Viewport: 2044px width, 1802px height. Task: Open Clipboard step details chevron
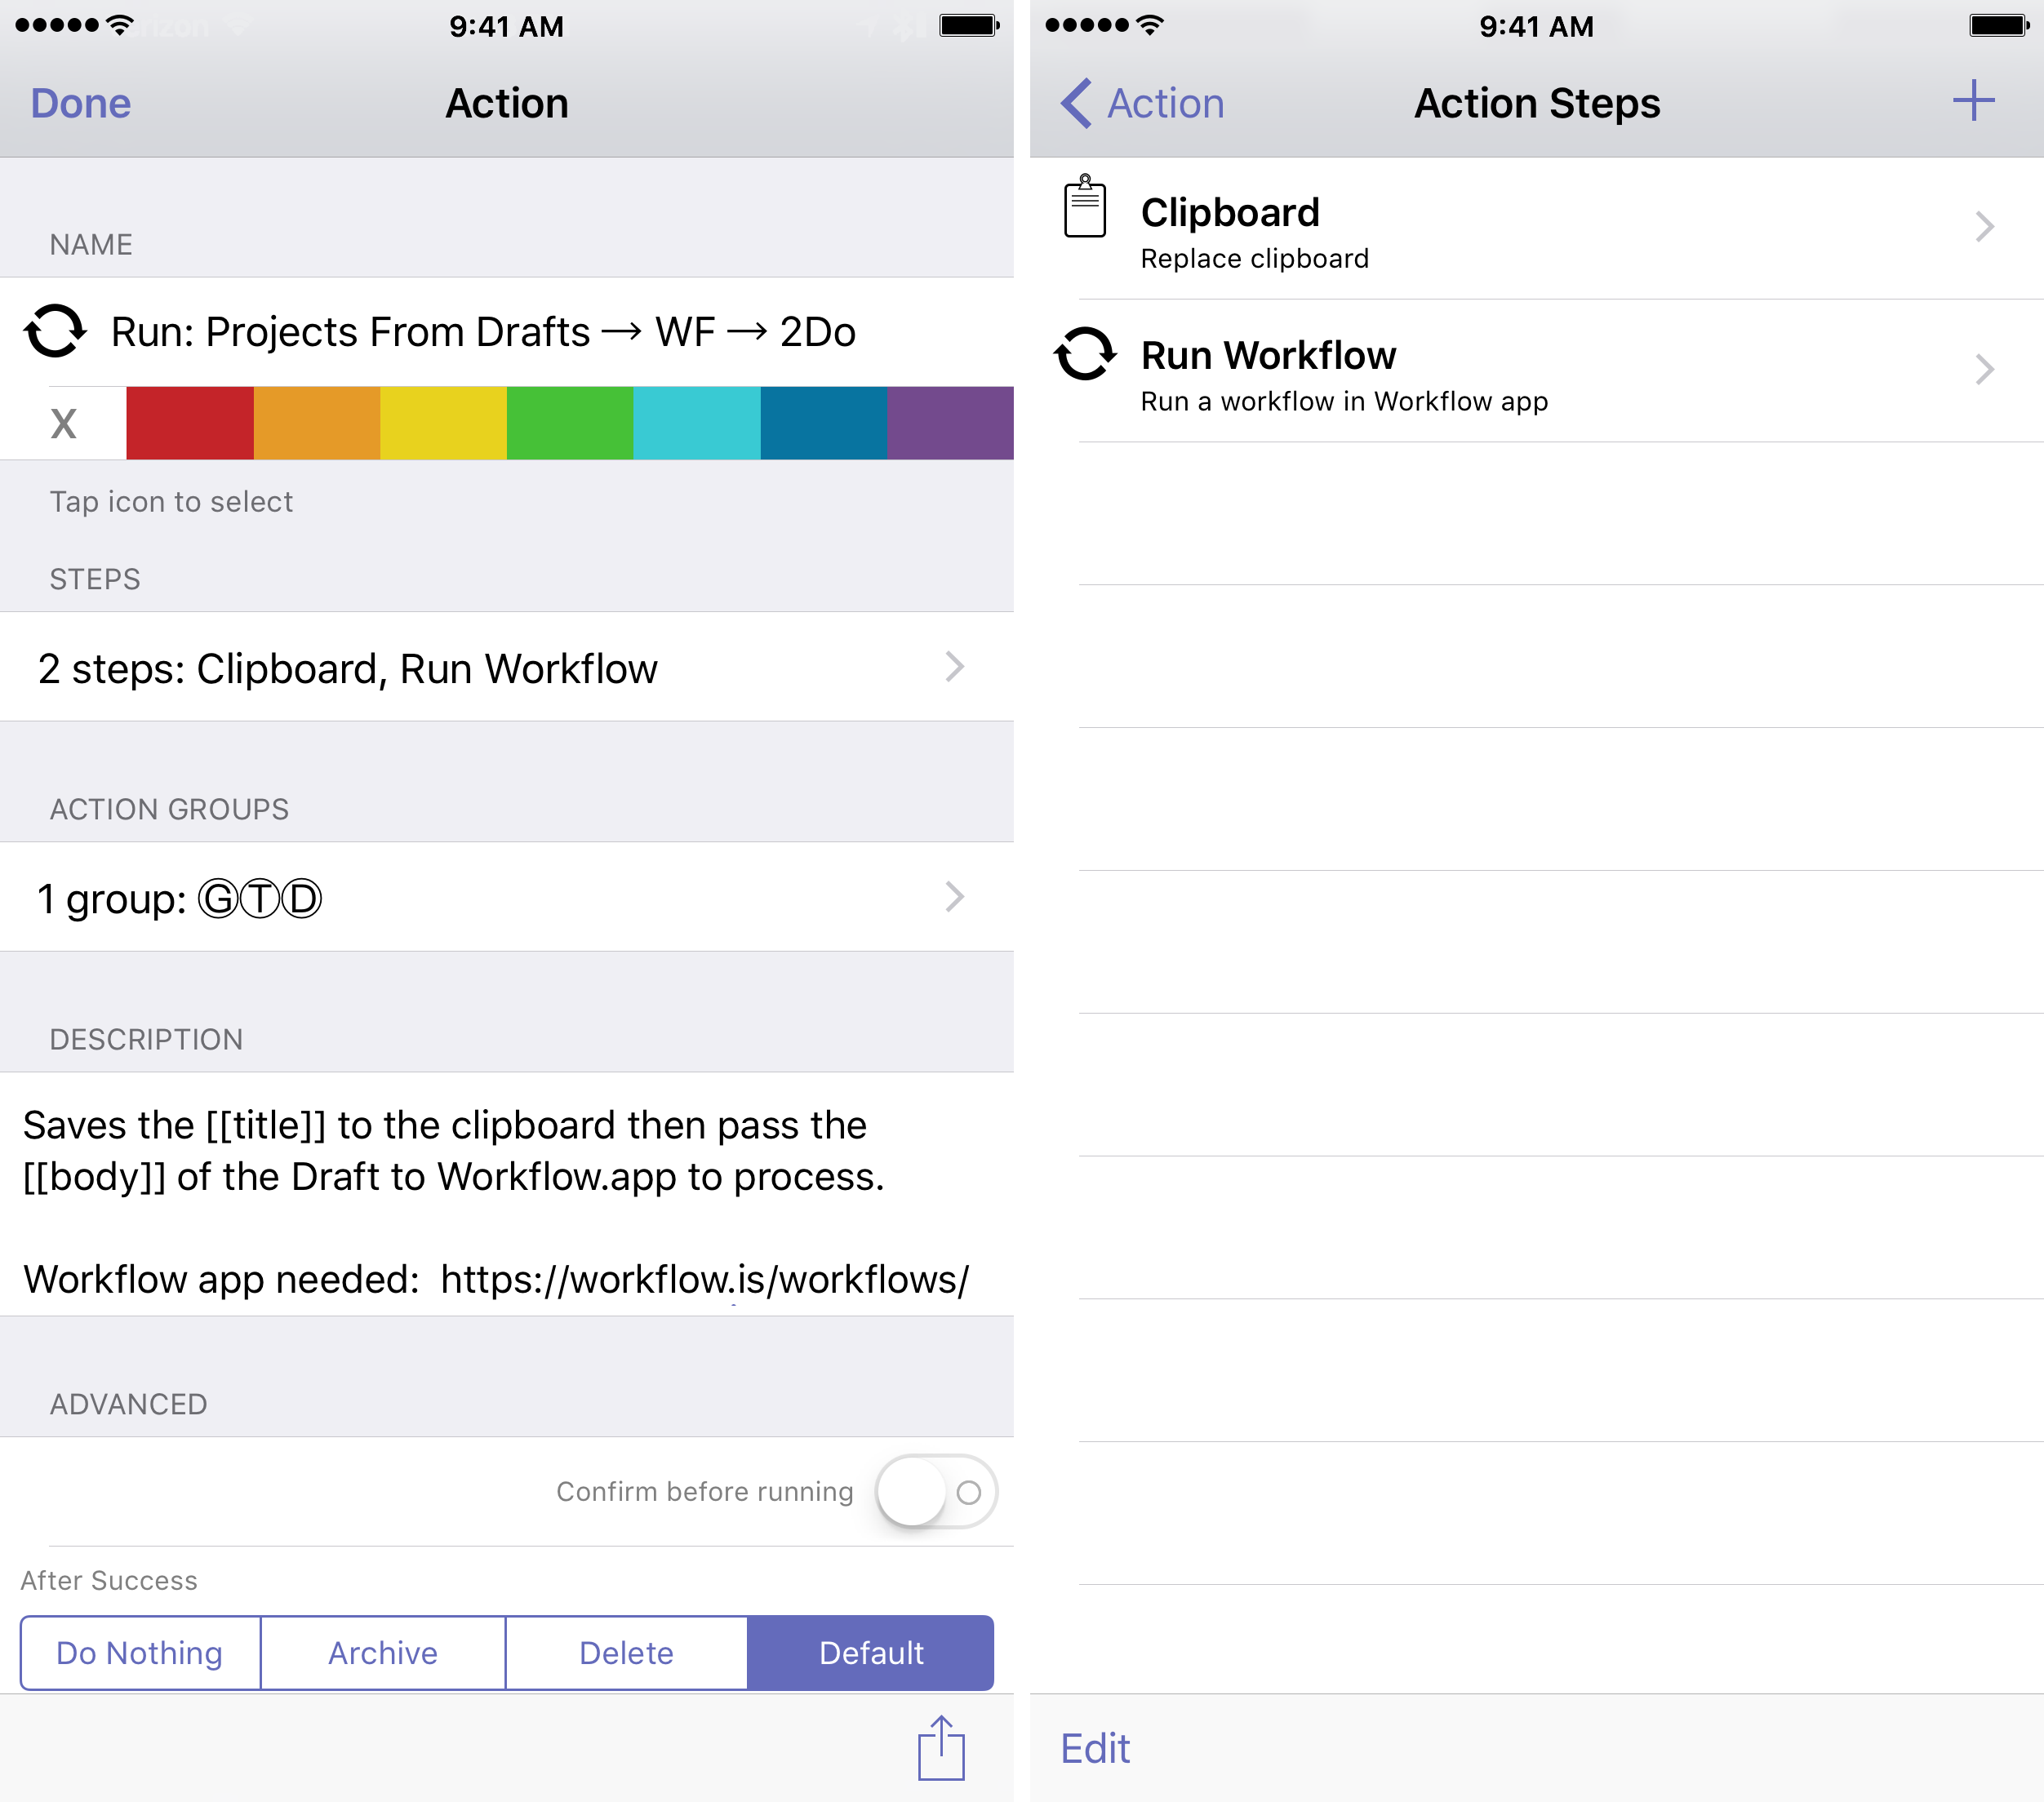(x=1984, y=227)
